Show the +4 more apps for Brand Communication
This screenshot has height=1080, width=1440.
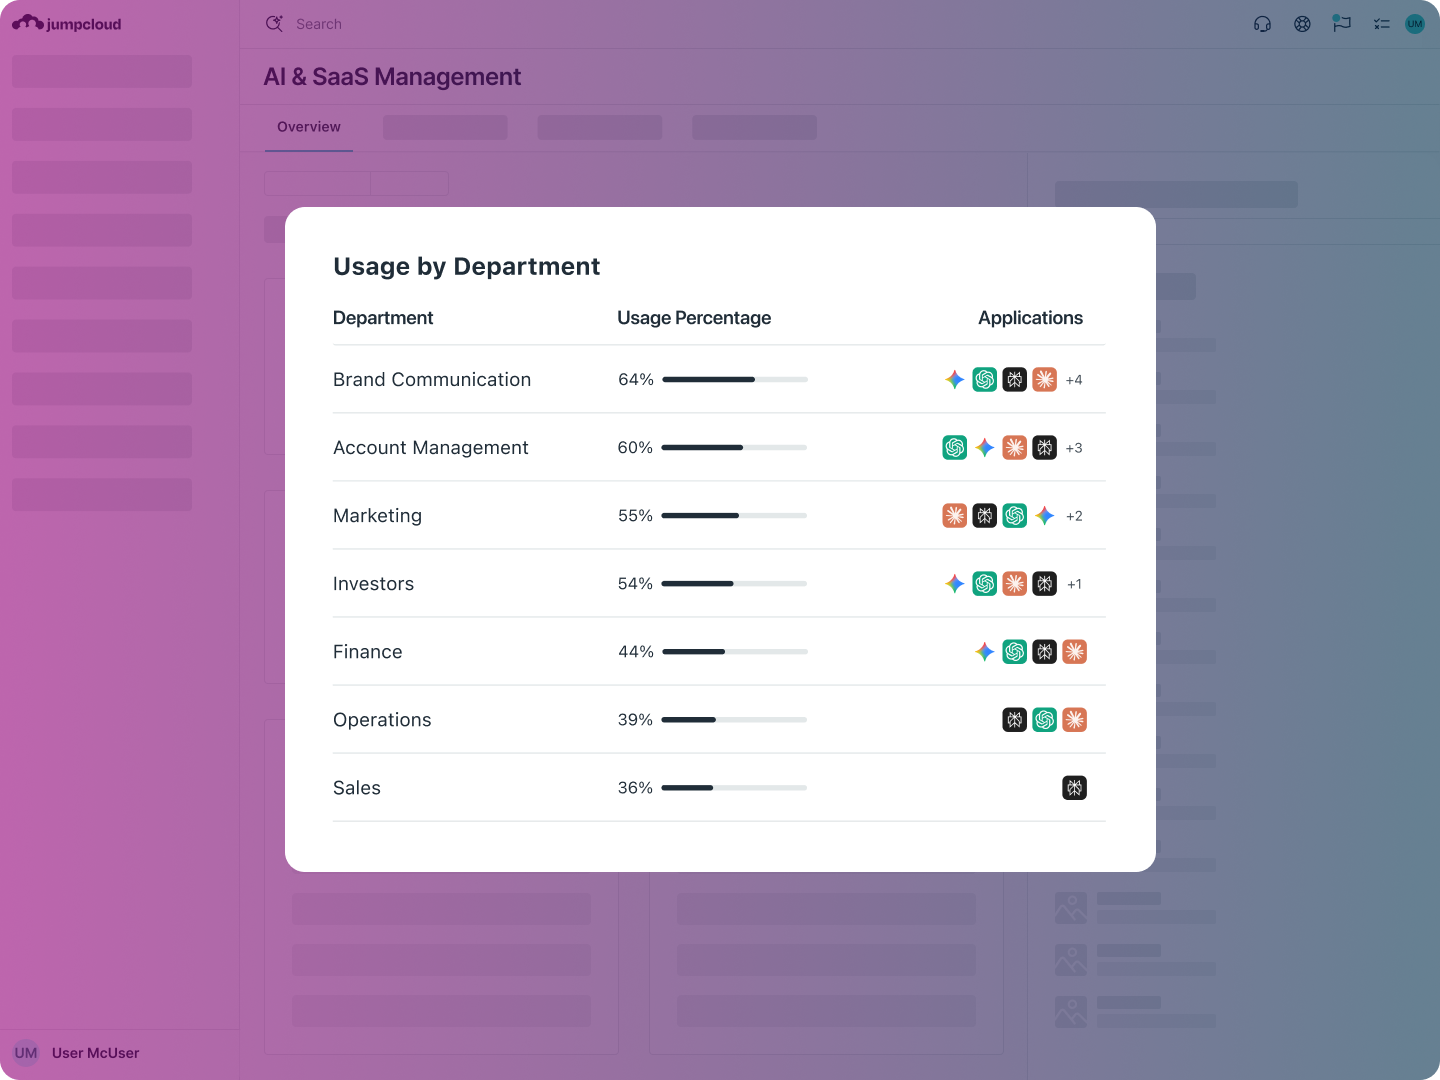point(1074,380)
